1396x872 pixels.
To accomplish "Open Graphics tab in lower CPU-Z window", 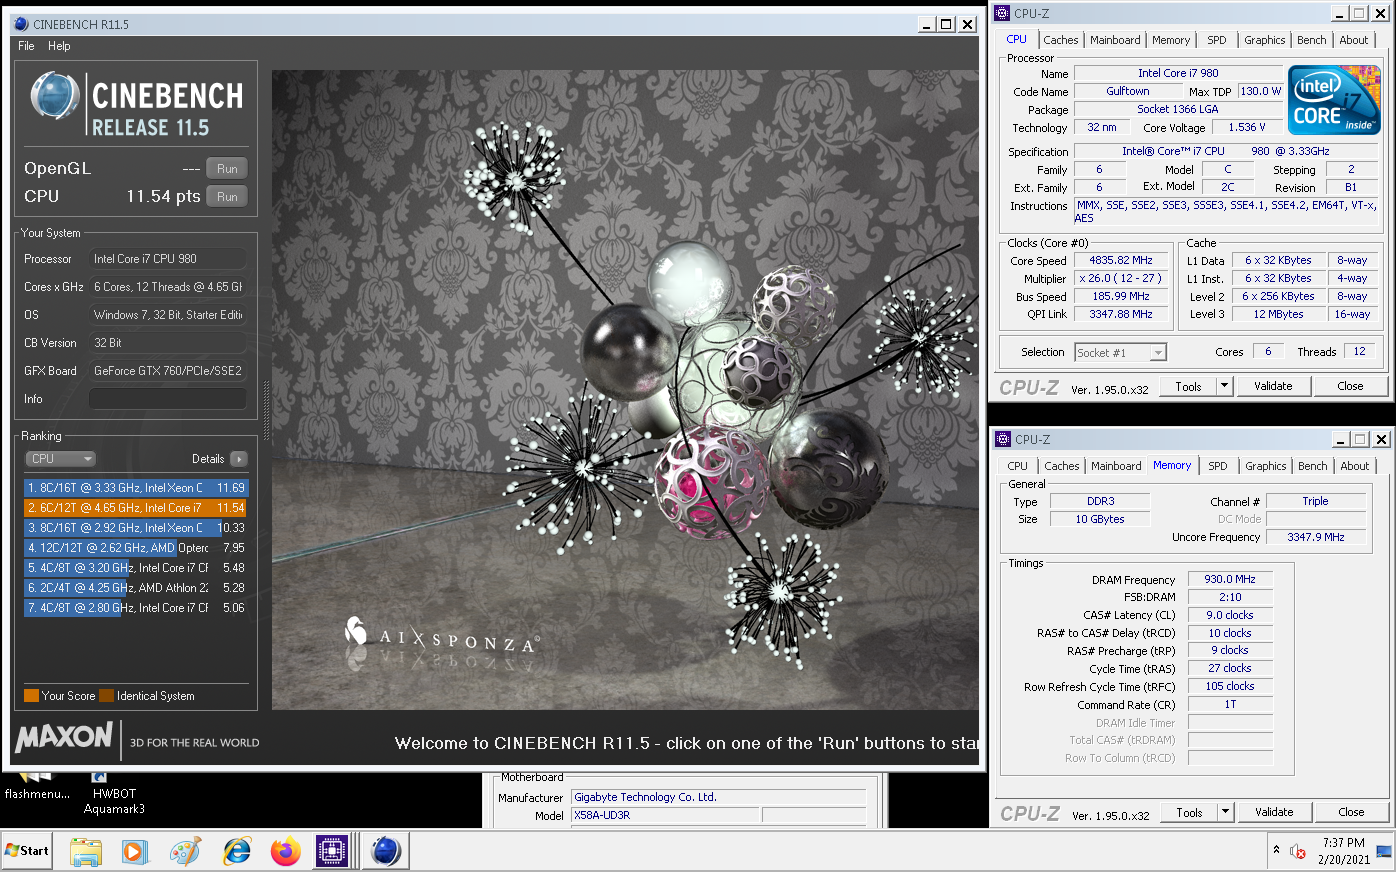I will 1266,466.
